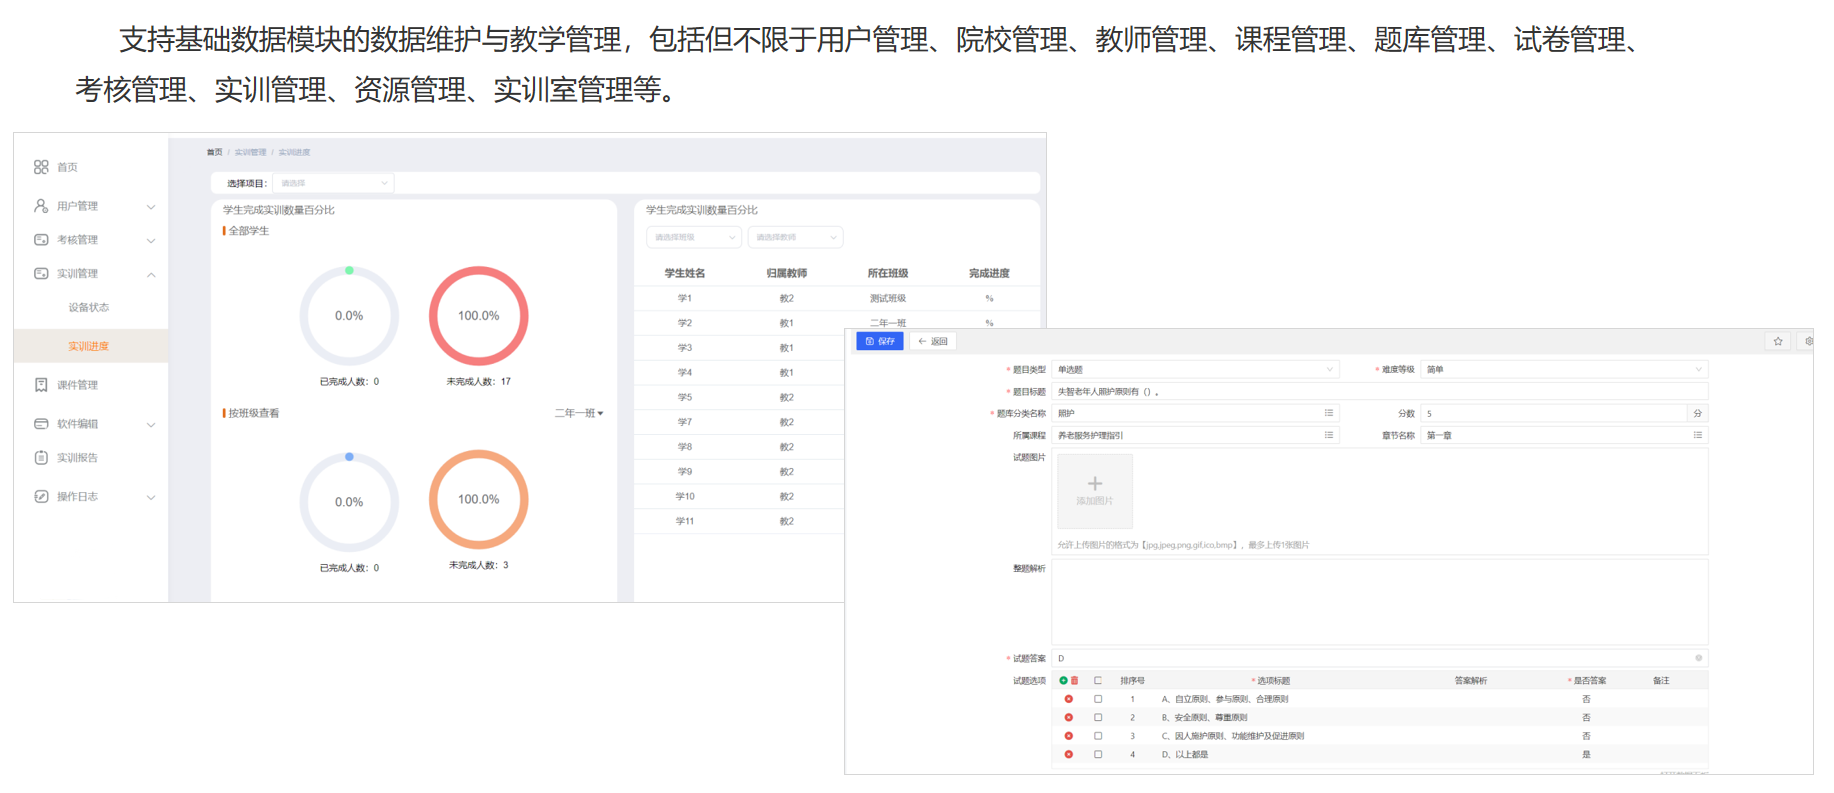Click the 返回 back button
This screenshot has height=793, width=1834.
(933, 341)
